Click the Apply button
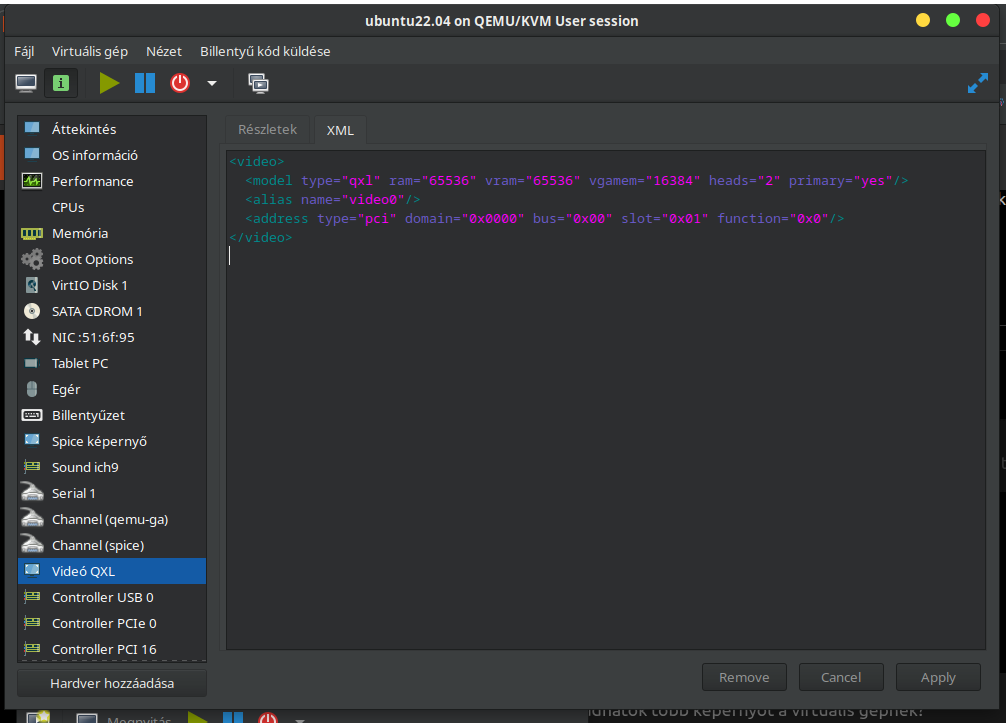This screenshot has height=723, width=1006. (x=937, y=677)
